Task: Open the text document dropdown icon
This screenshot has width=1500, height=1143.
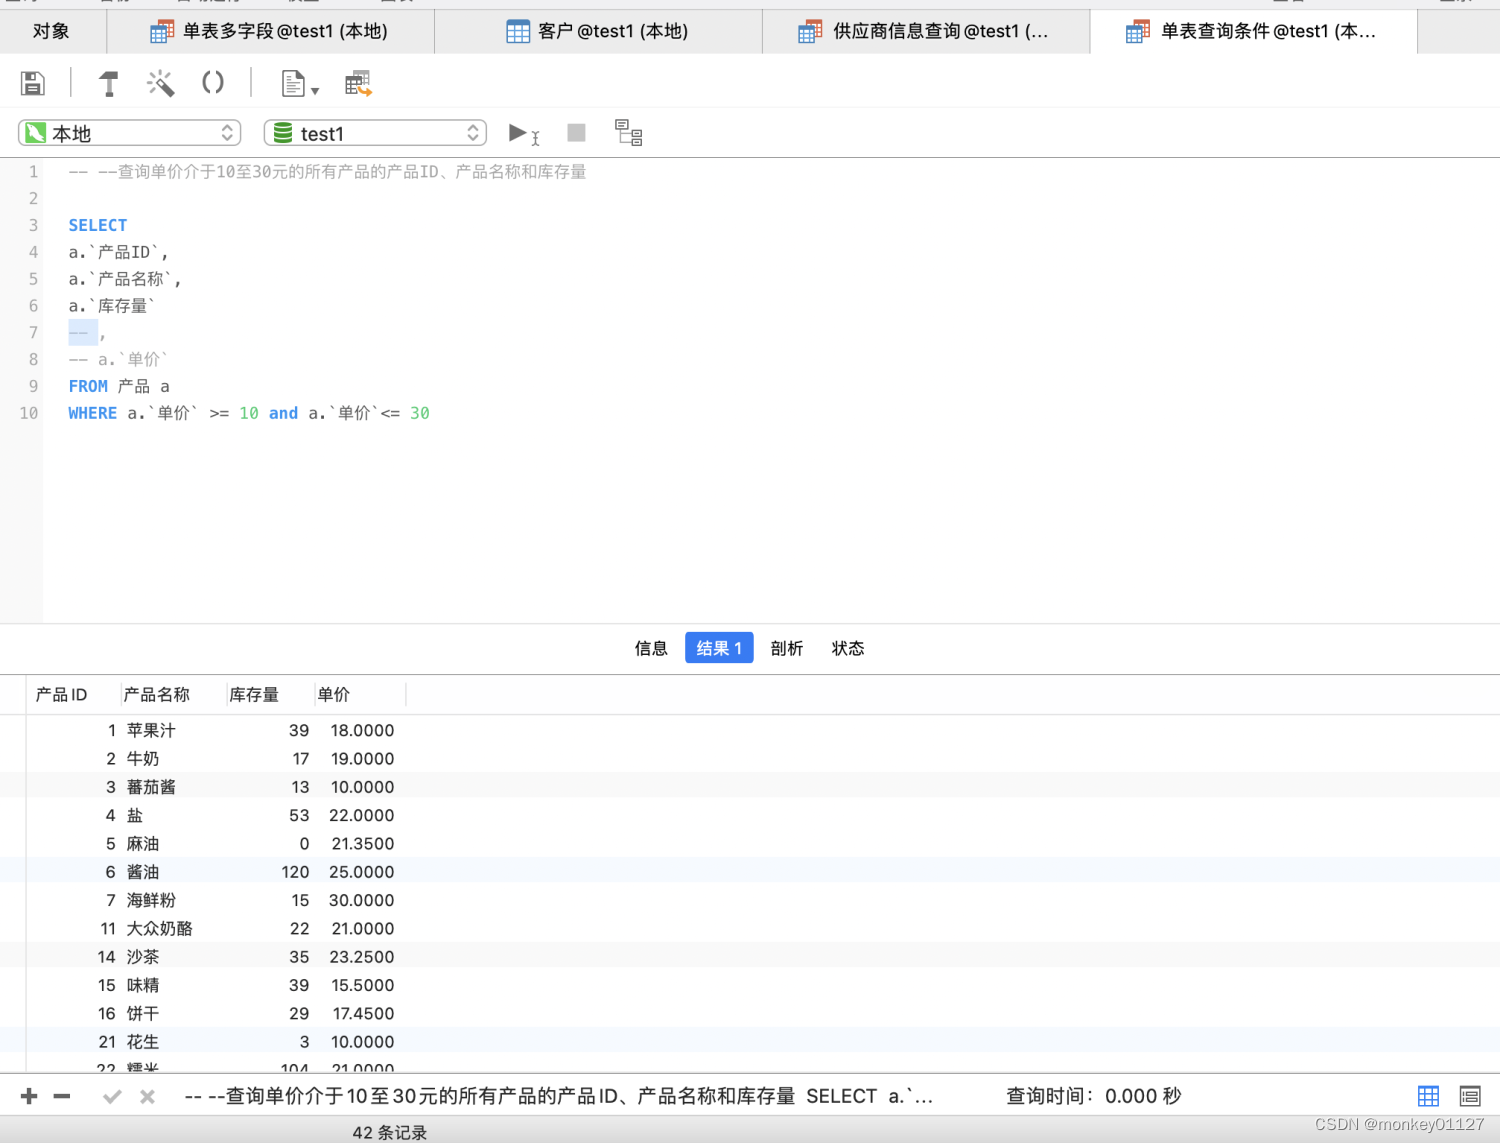Action: click(x=299, y=84)
